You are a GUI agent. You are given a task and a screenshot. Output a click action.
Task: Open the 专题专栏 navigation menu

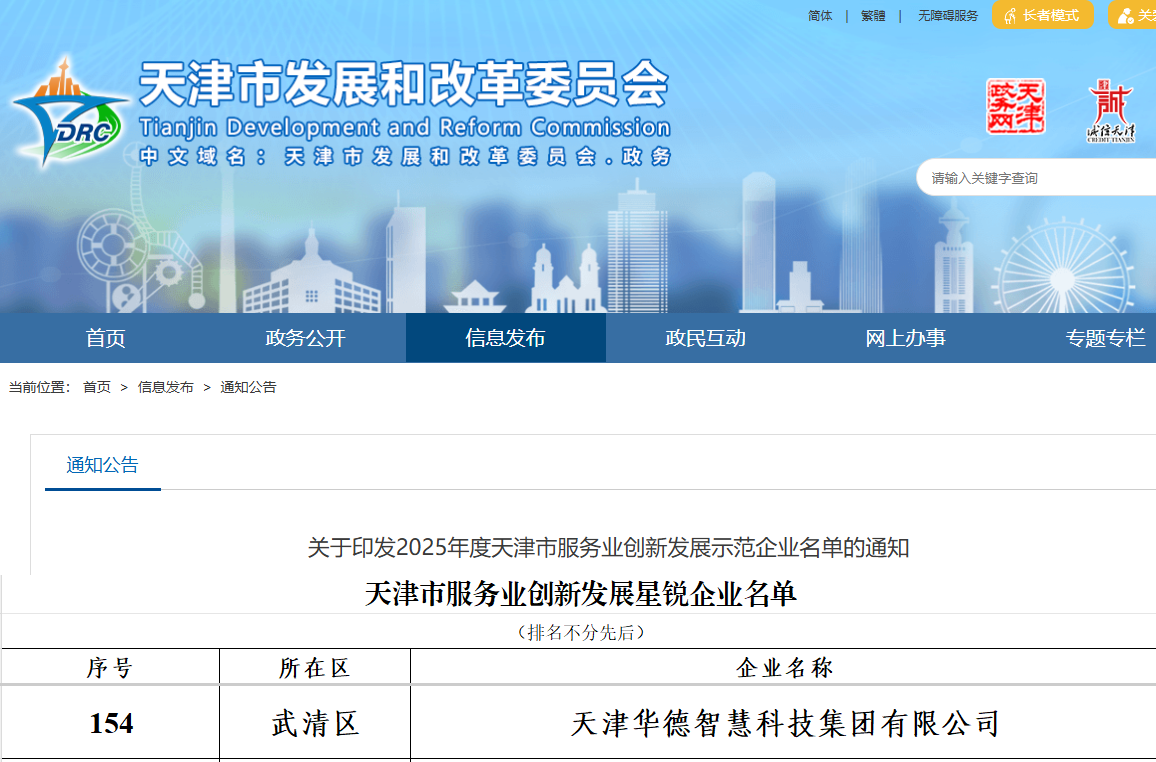pyautogui.click(x=1105, y=338)
